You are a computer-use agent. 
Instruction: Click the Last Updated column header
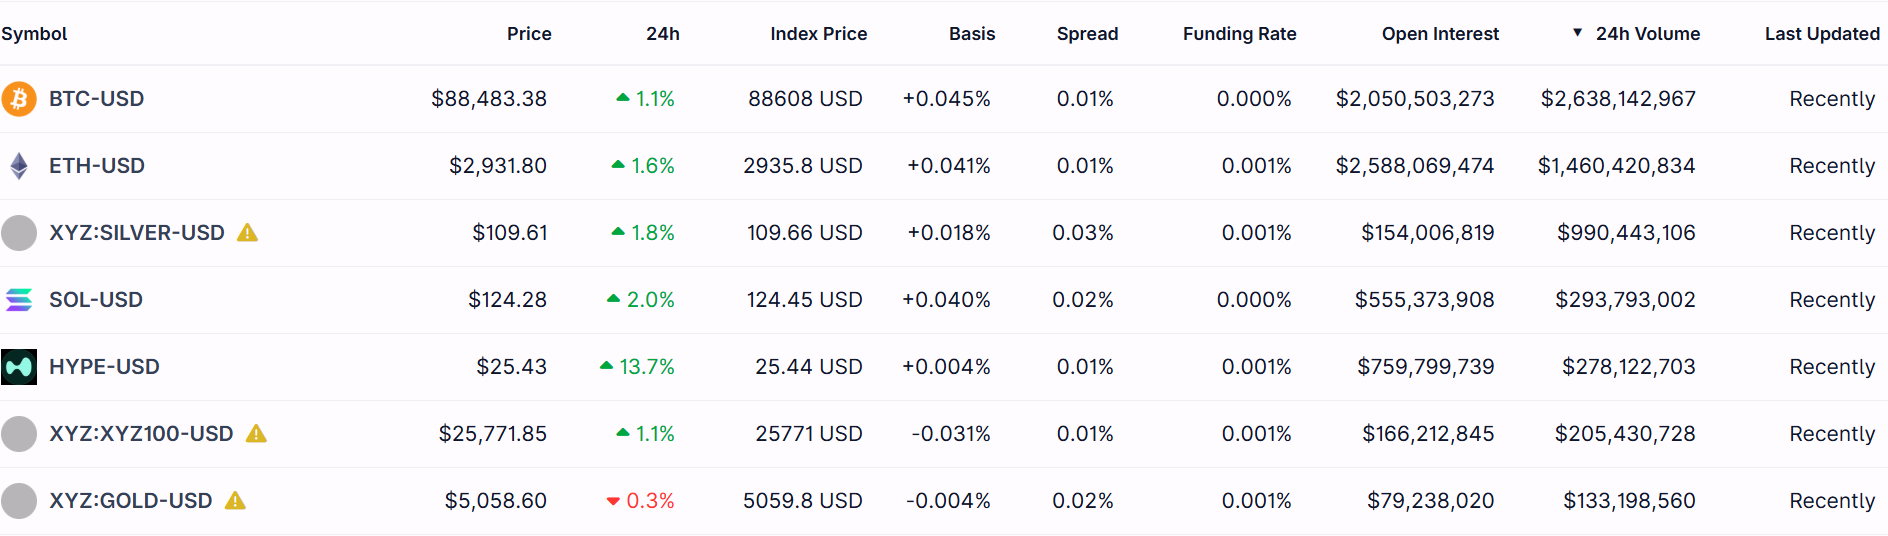[1822, 34]
